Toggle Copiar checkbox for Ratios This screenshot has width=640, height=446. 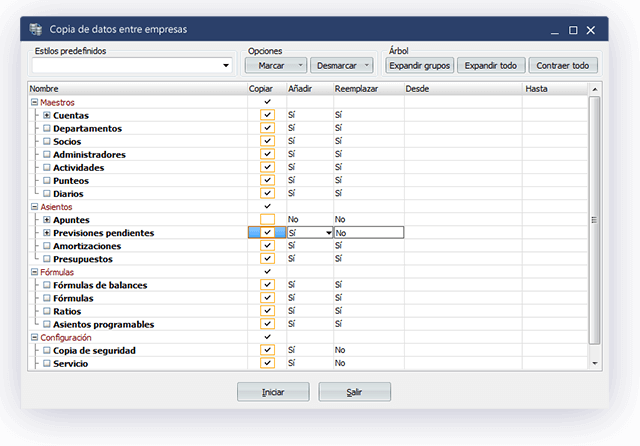[x=267, y=311]
